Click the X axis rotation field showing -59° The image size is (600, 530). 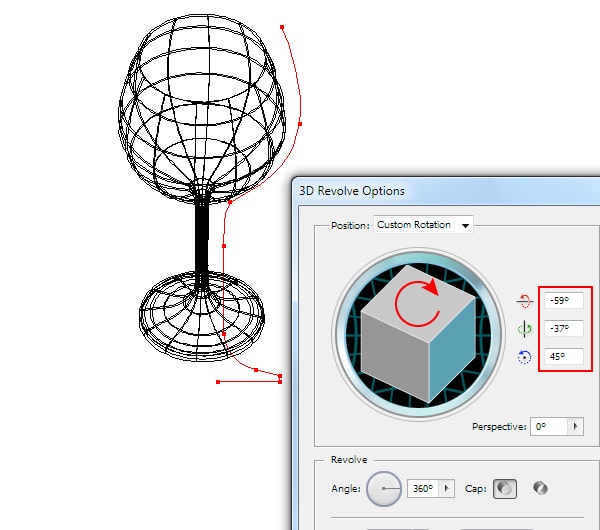[564, 301]
